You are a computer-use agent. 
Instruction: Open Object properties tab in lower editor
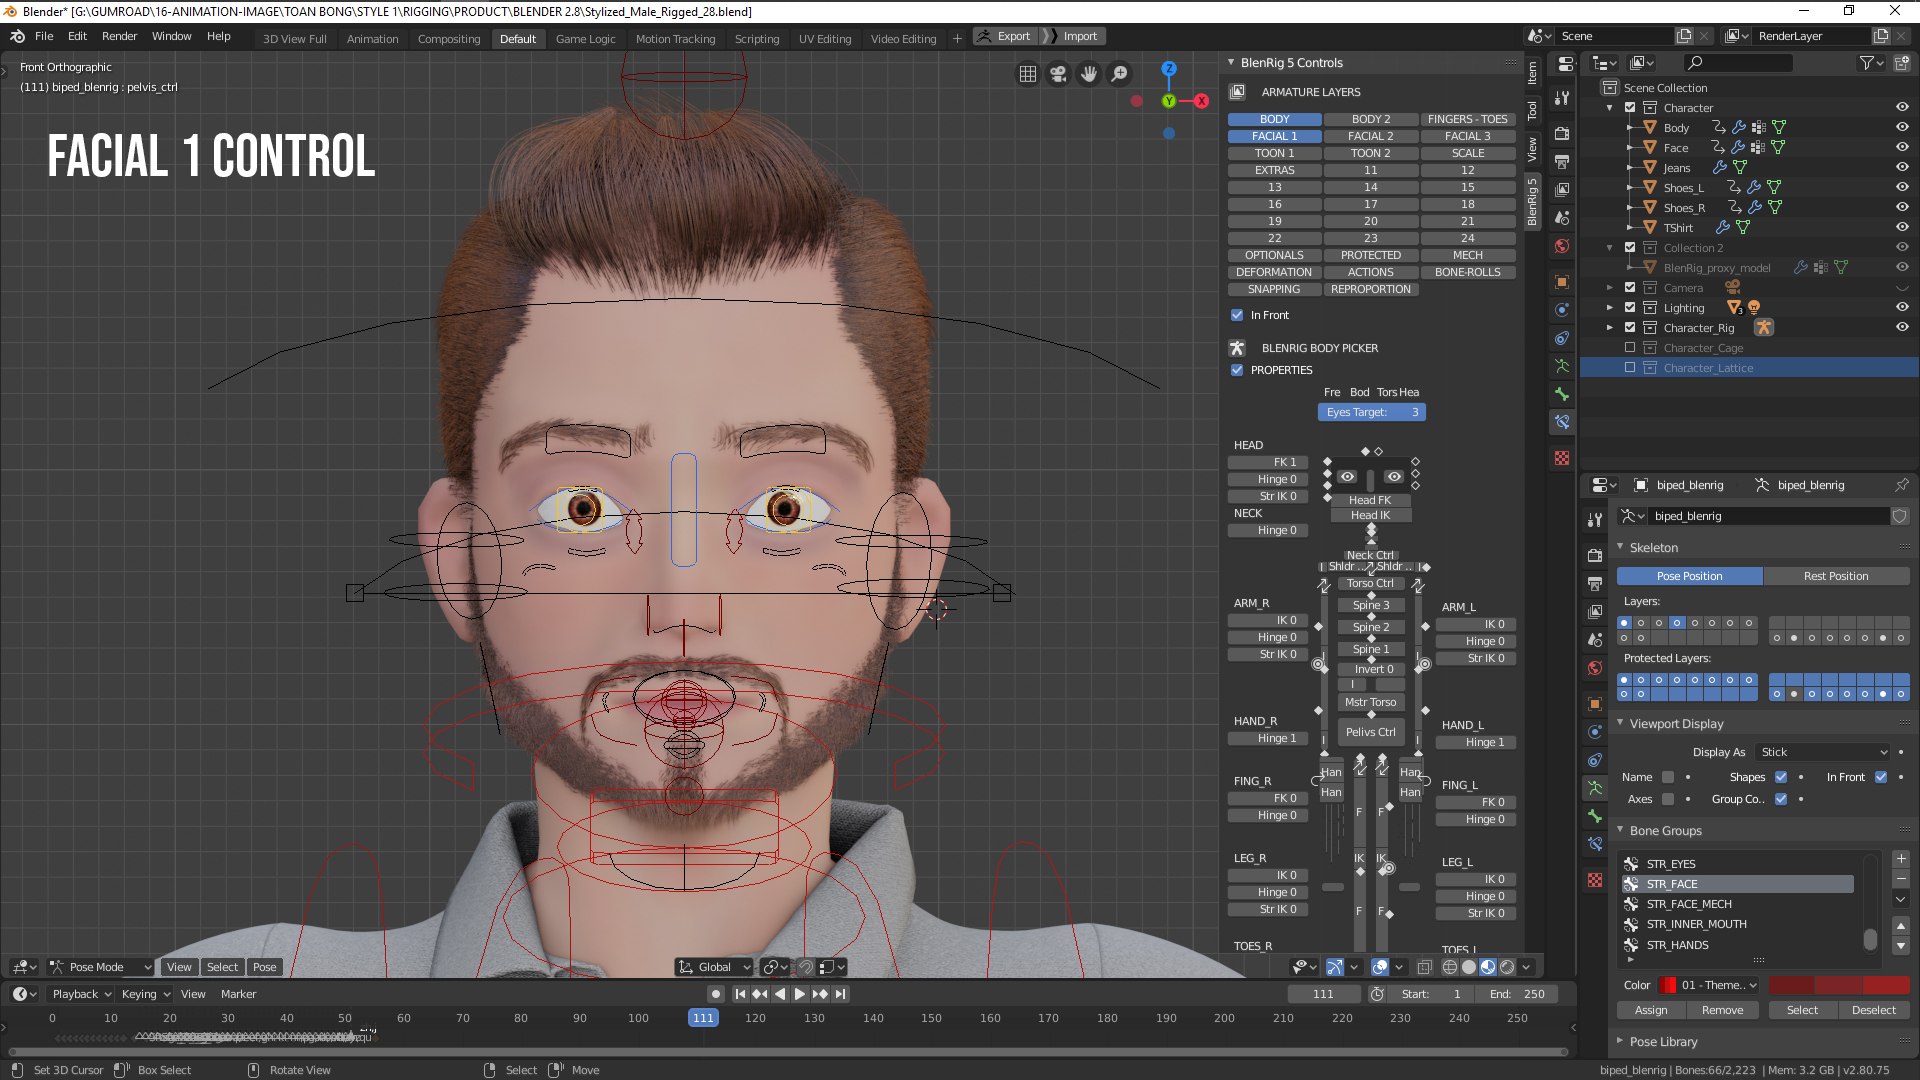(x=1595, y=704)
